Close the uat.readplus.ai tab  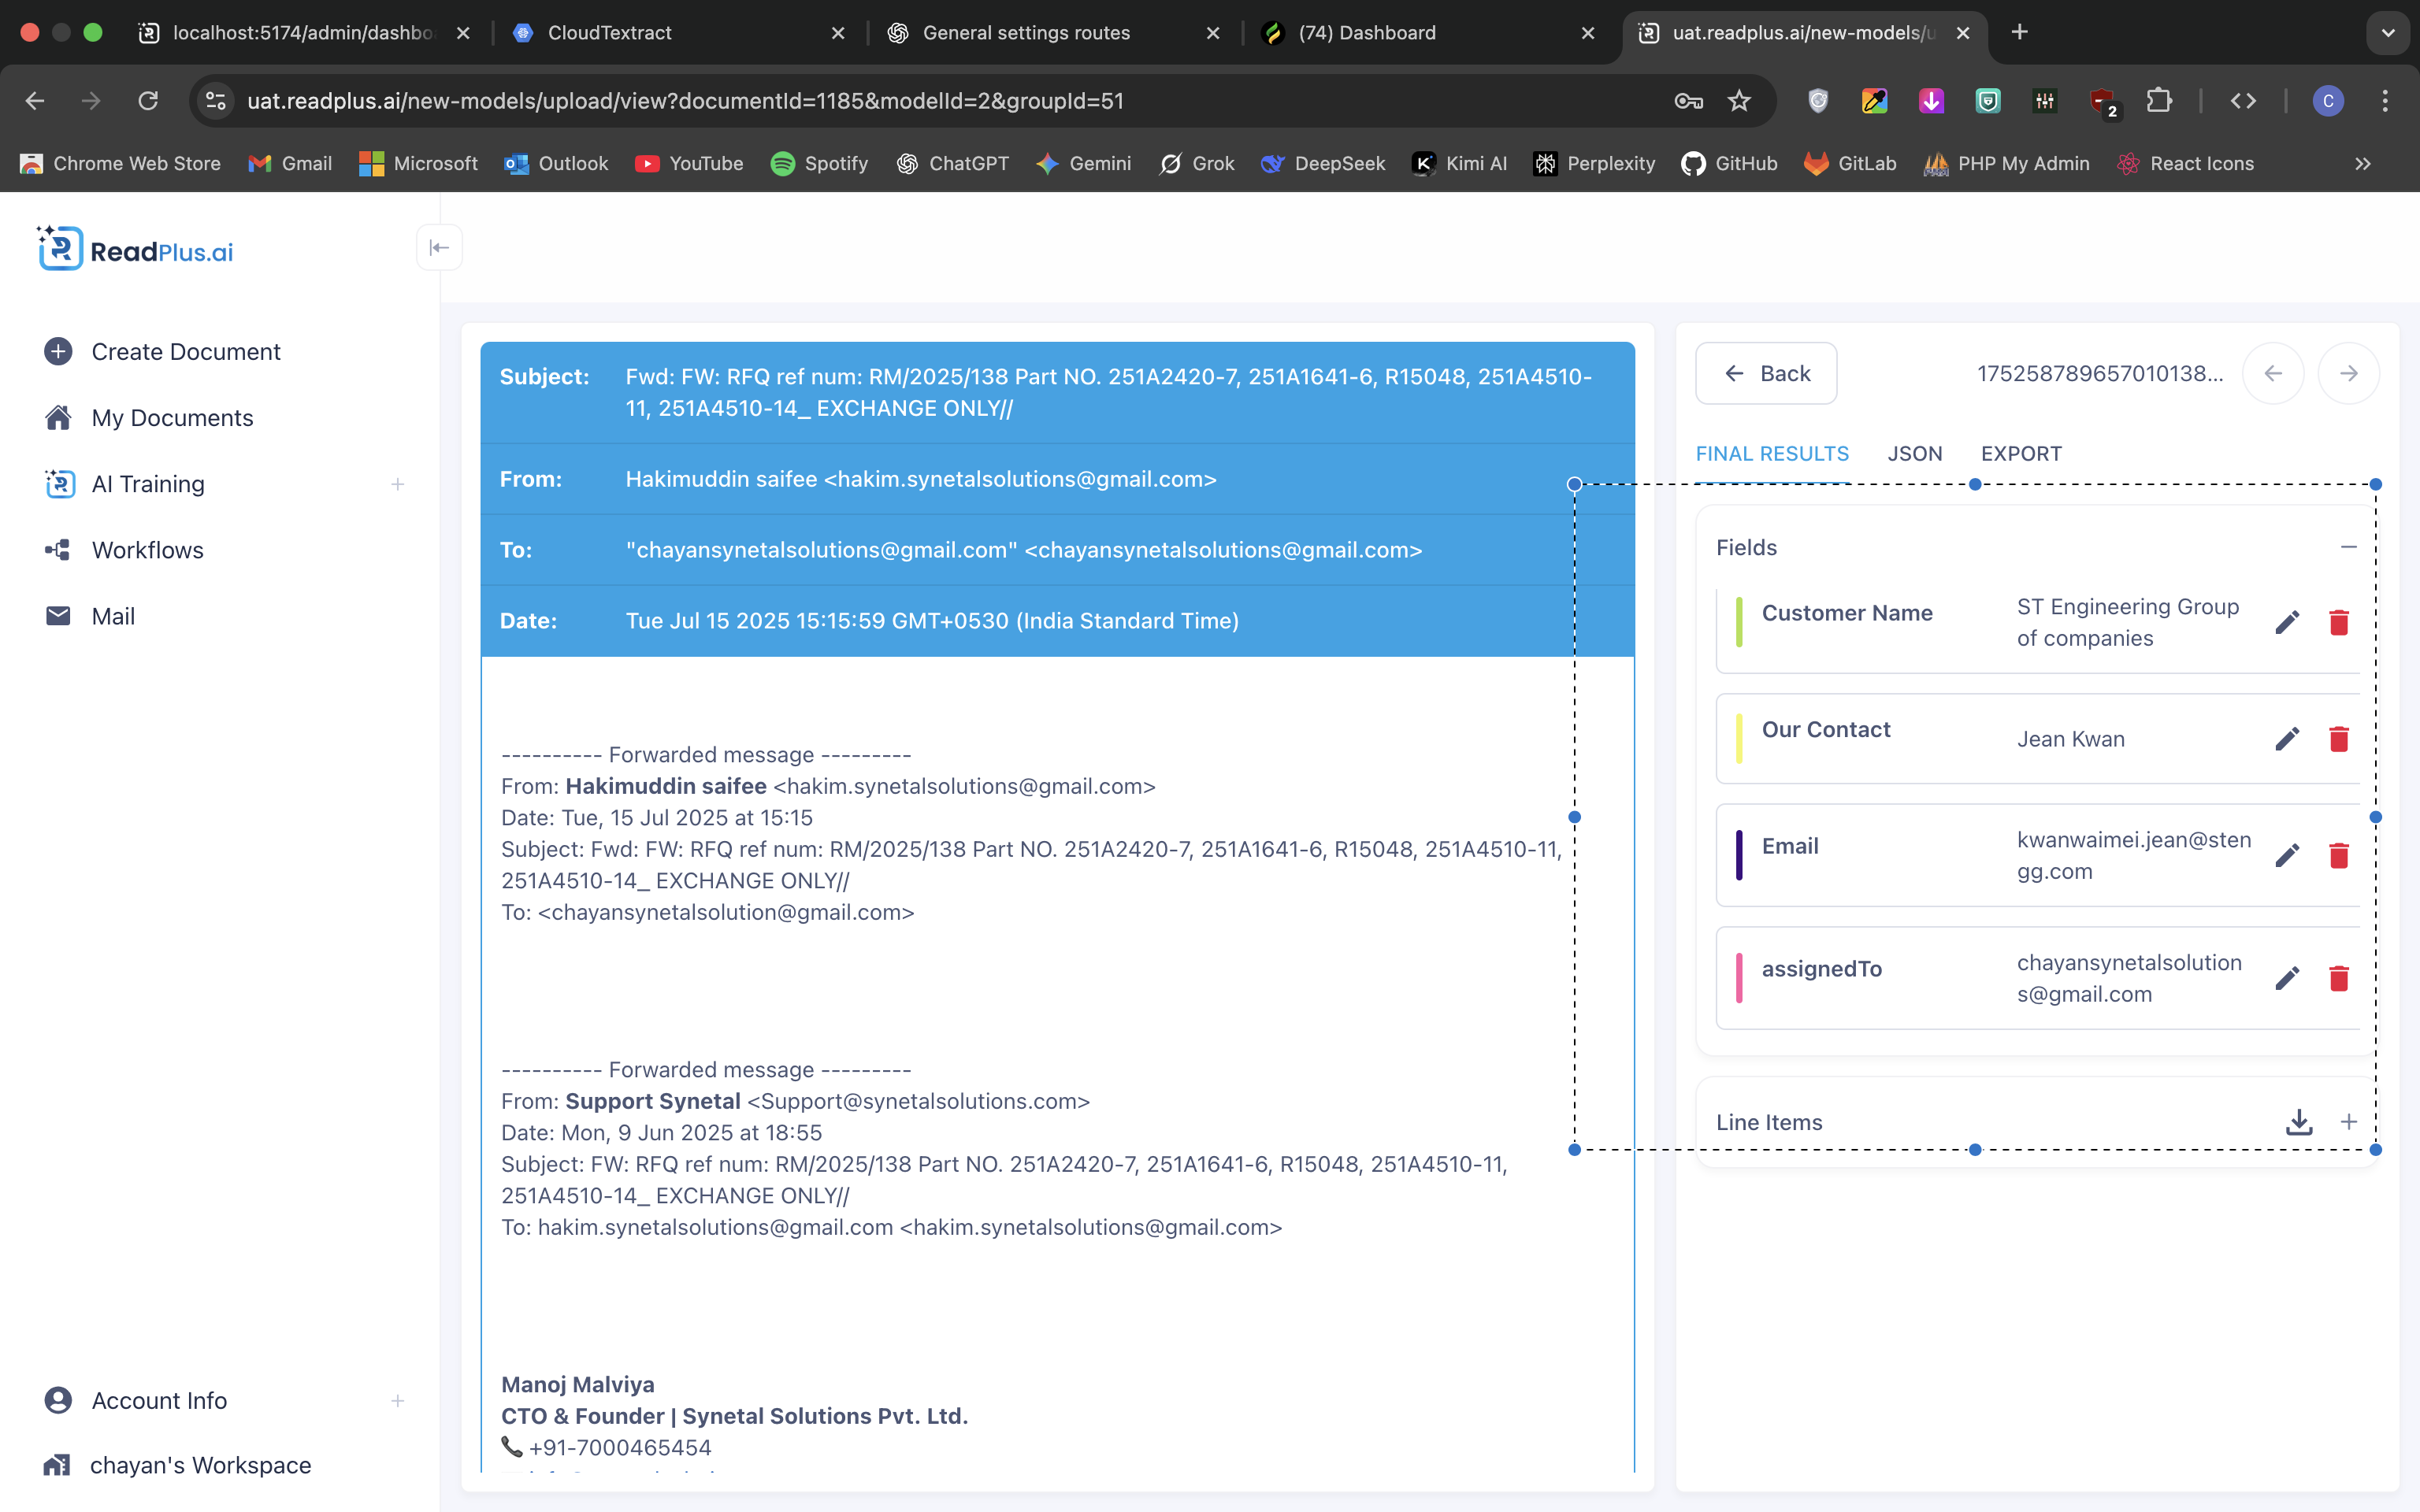point(1963,33)
